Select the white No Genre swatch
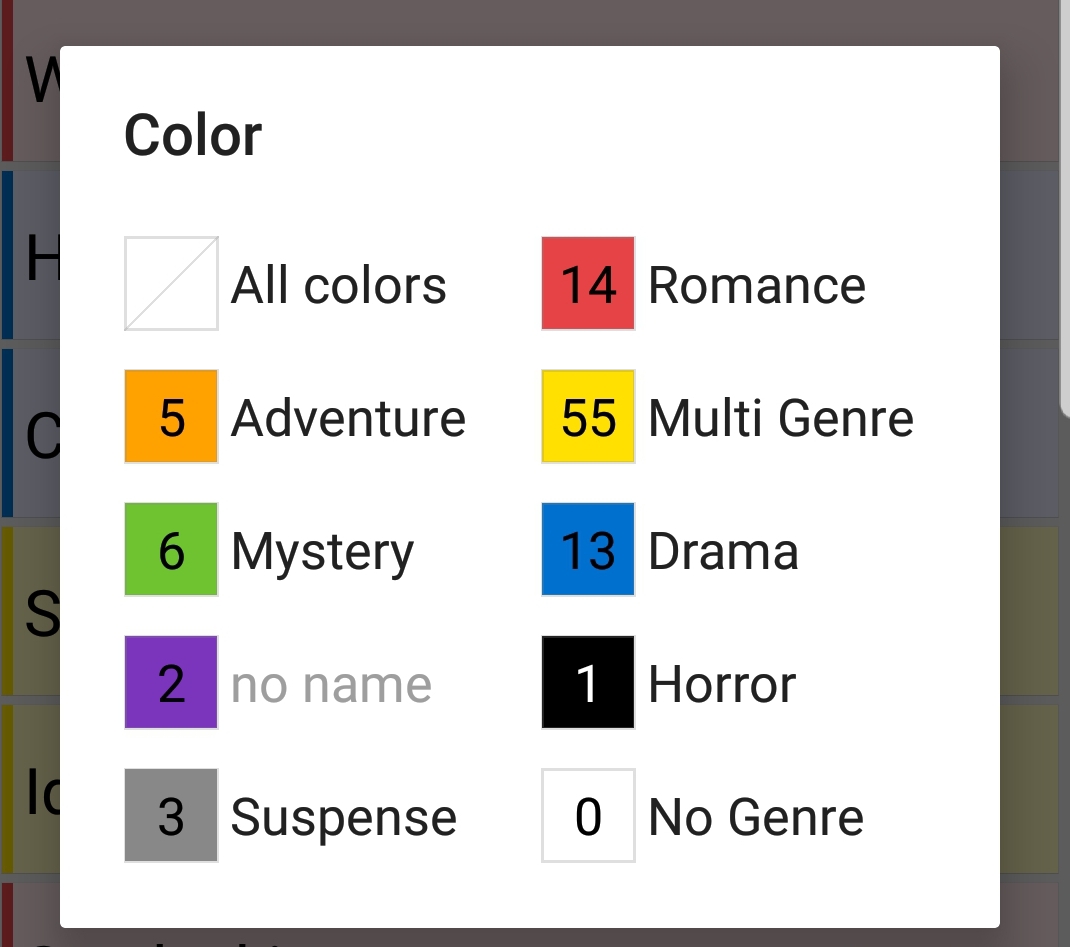Image resolution: width=1070 pixels, height=947 pixels. pyautogui.click(x=588, y=815)
